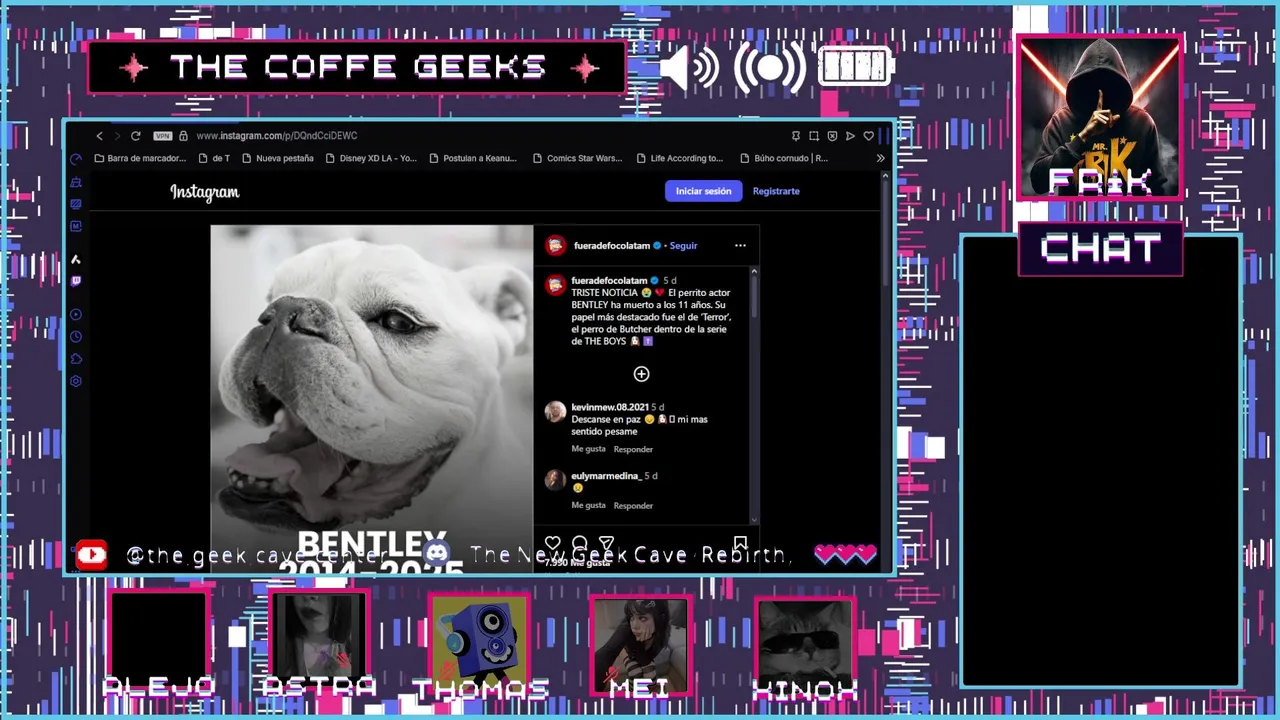Open the 'Búho cornudo' bookmark
The height and width of the screenshot is (720, 1280).
784,158
